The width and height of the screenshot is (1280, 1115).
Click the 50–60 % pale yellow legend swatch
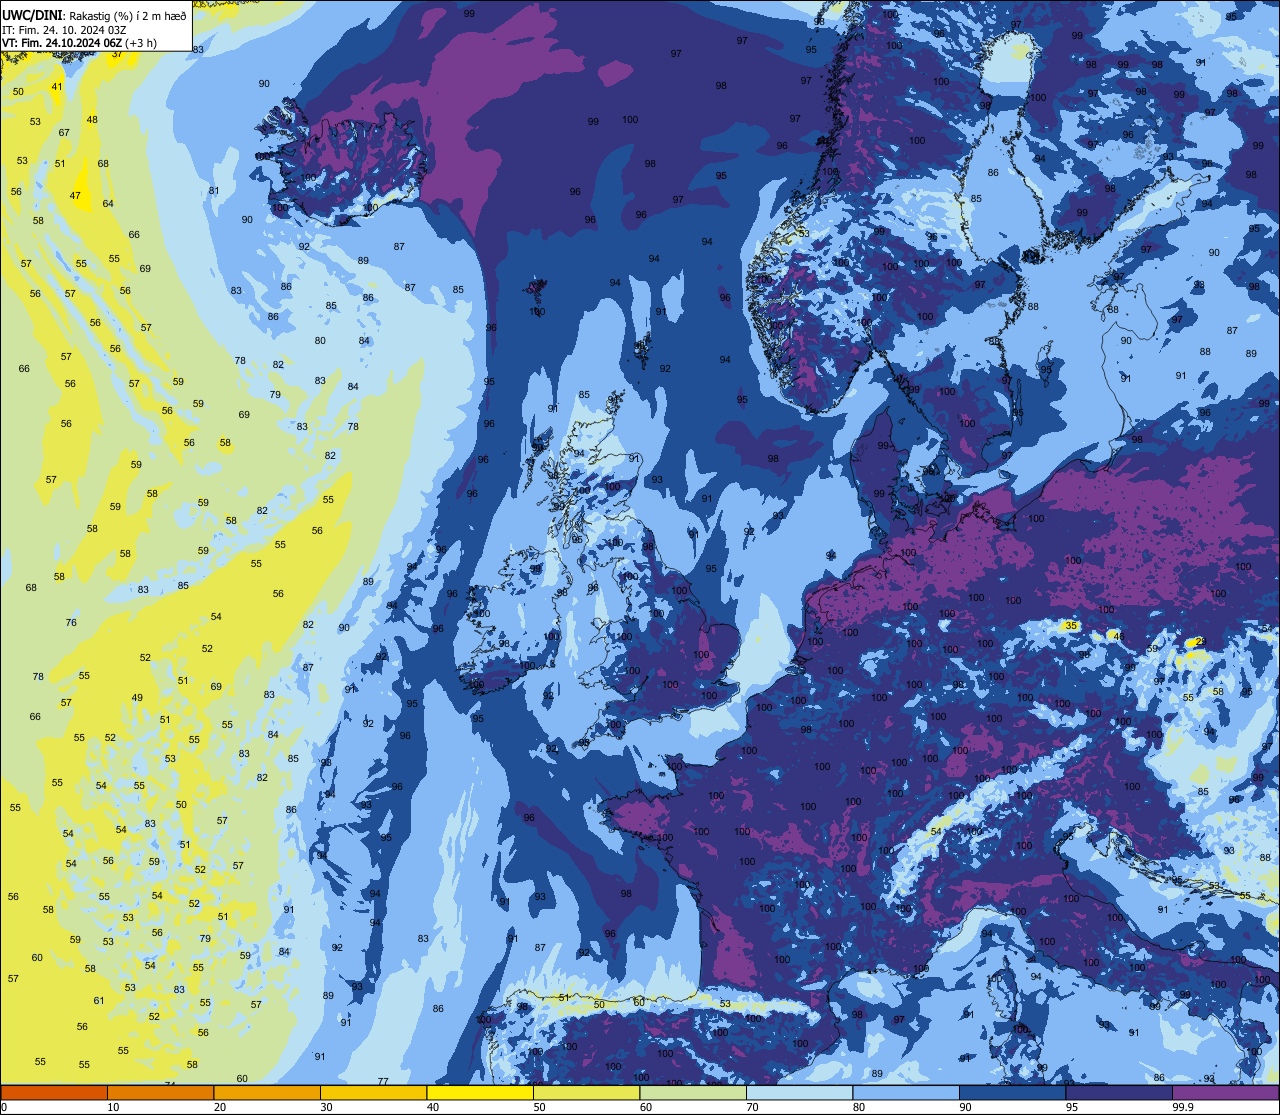(x=586, y=1092)
